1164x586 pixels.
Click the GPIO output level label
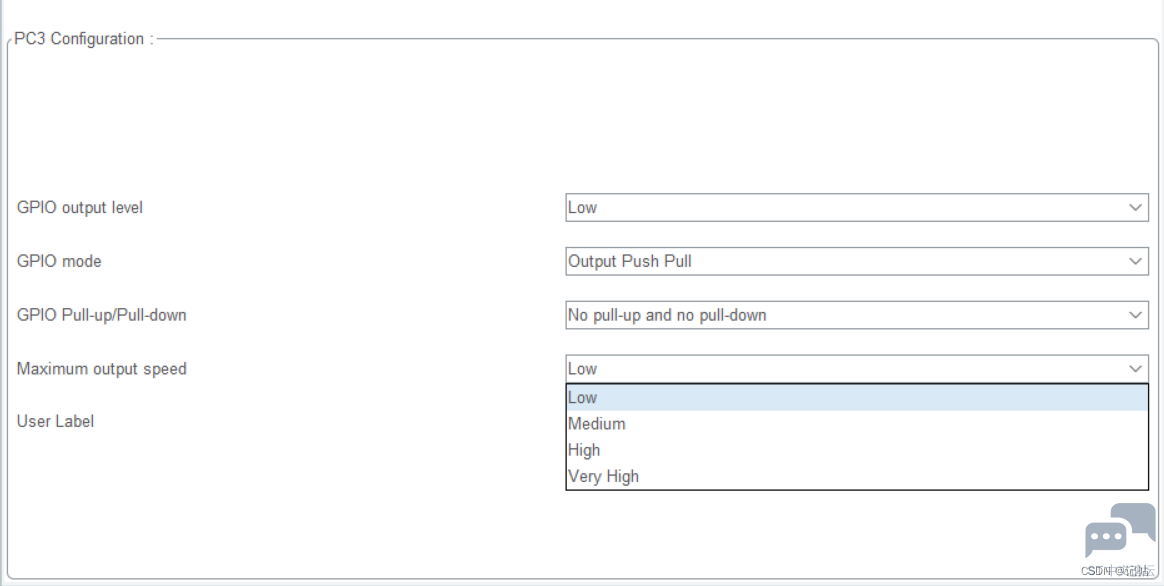point(80,207)
